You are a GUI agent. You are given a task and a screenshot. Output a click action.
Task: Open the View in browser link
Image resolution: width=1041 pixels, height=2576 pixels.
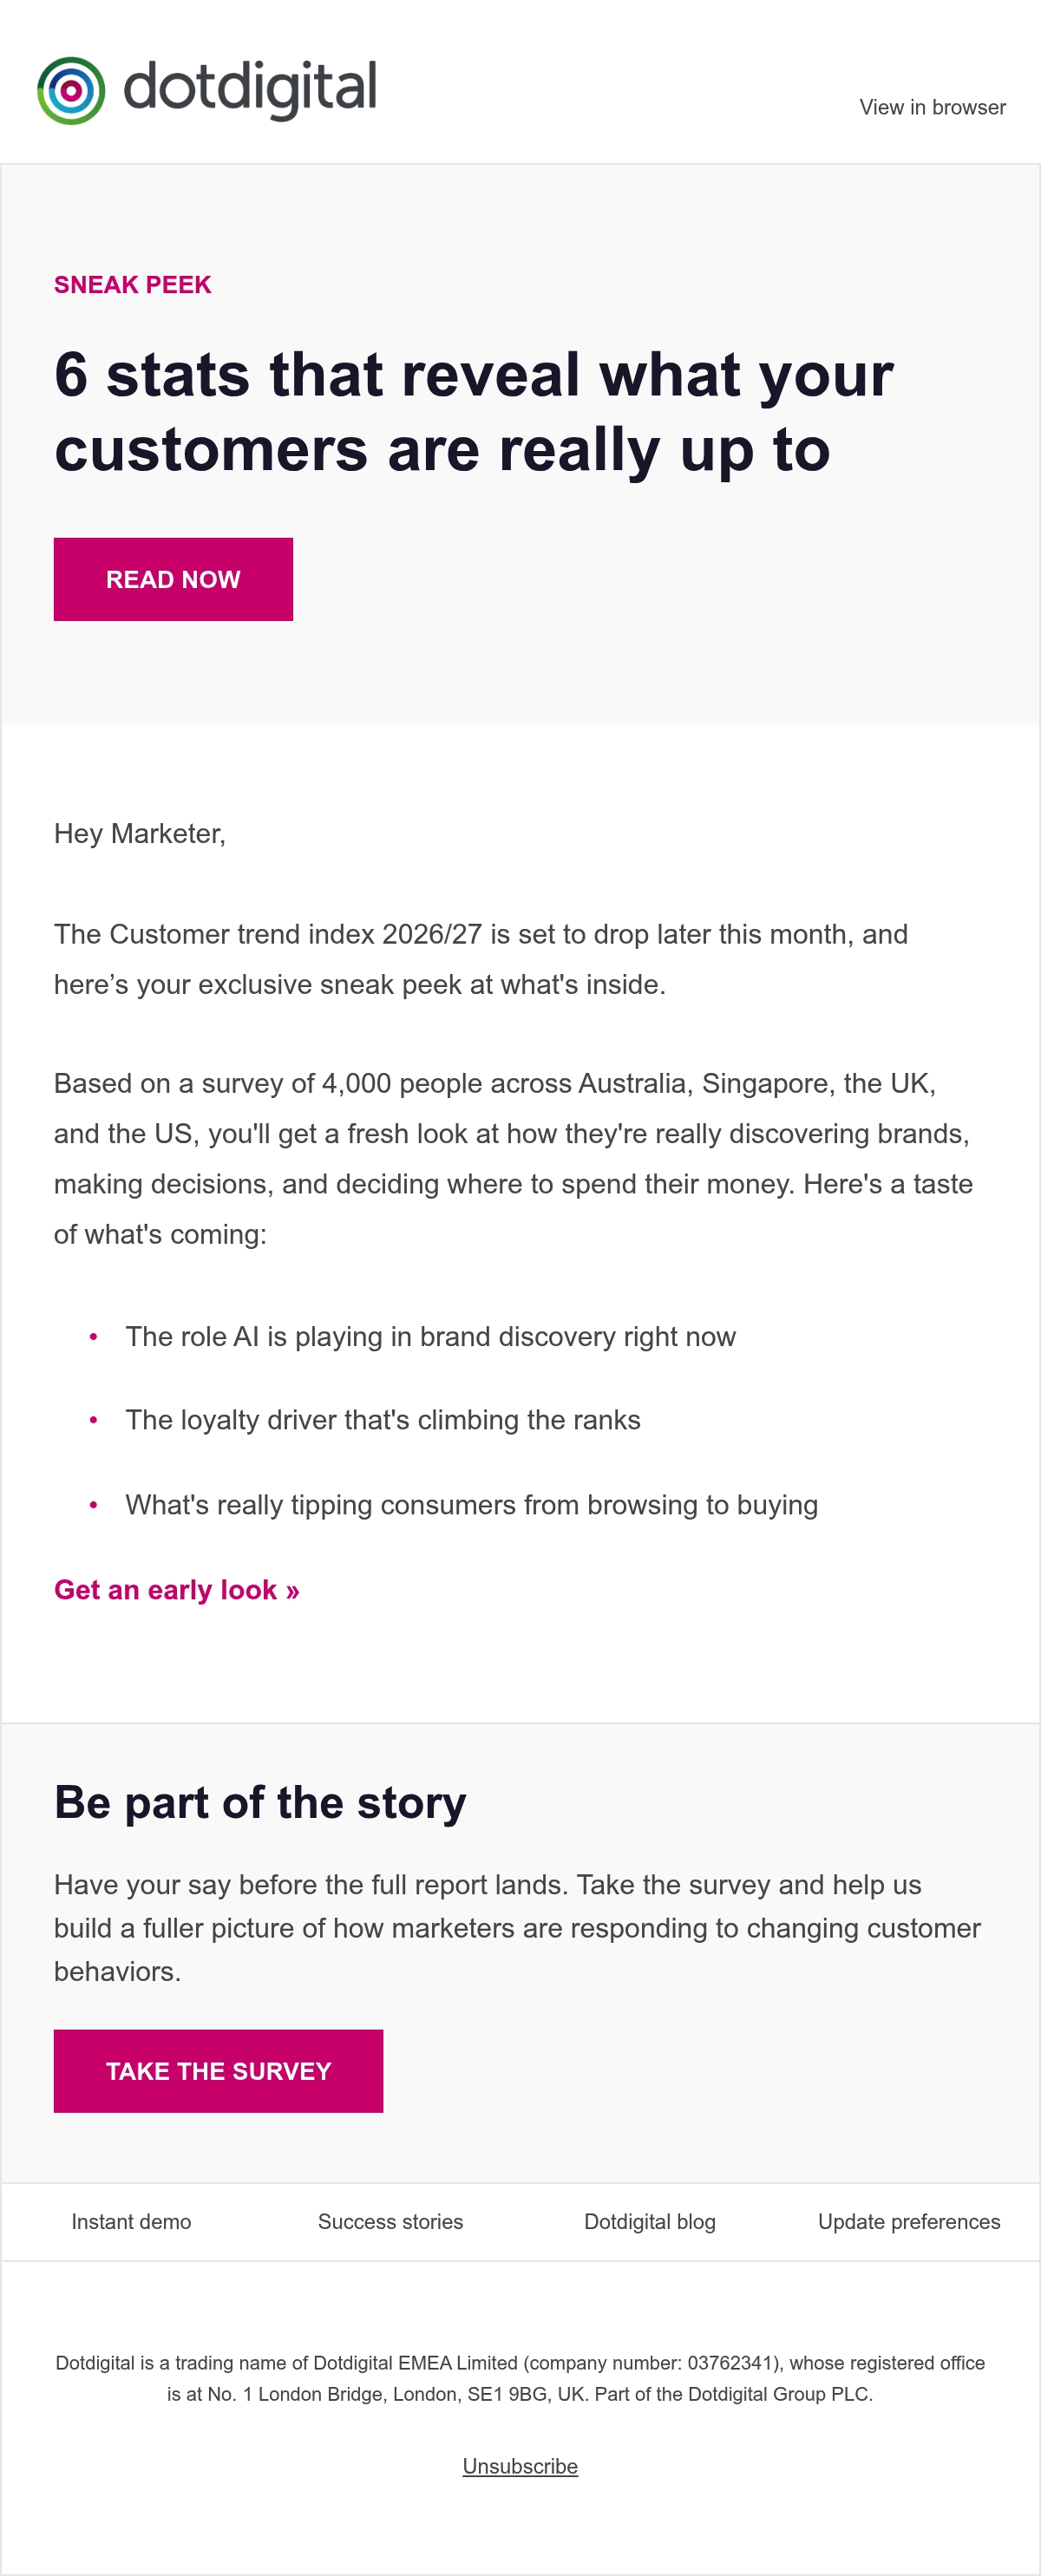pos(932,107)
